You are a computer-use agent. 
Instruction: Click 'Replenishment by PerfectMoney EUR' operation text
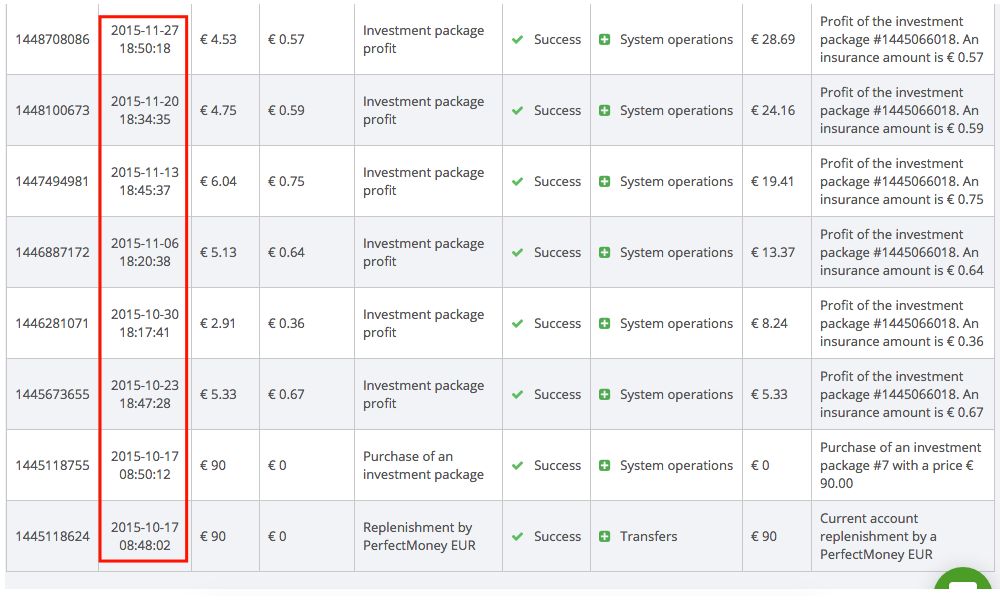(x=417, y=536)
